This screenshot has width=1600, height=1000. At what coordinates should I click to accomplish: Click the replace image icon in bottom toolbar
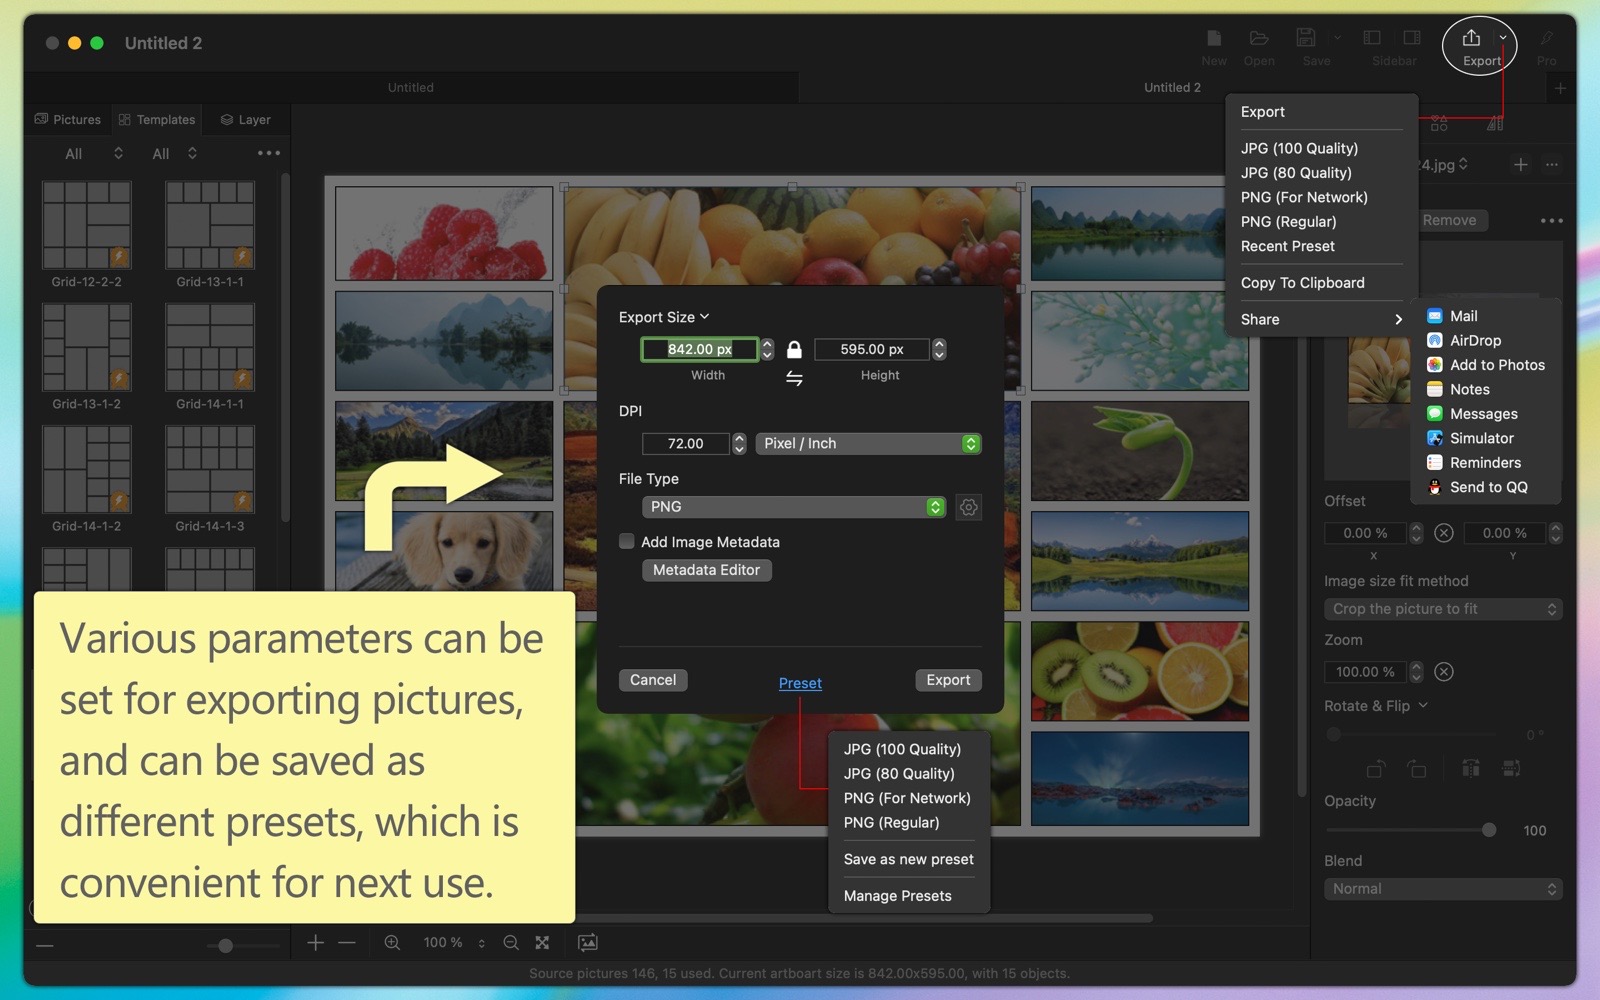[x=588, y=942]
